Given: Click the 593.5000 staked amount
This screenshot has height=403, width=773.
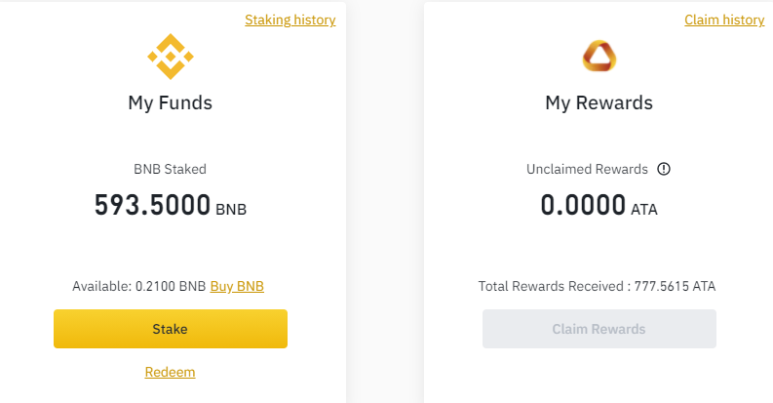Looking at the screenshot, I should (152, 205).
